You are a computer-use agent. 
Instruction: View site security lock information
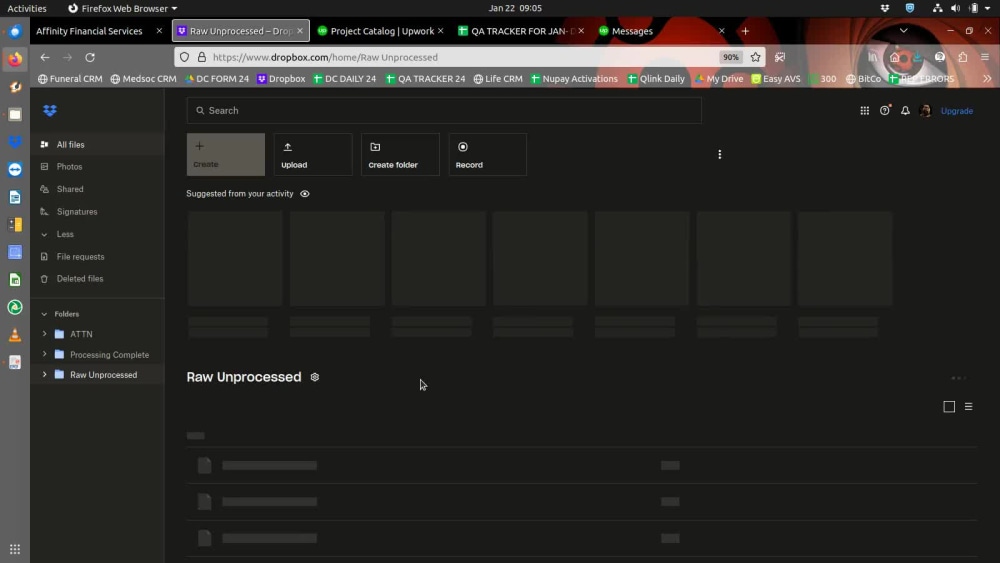[x=202, y=57]
